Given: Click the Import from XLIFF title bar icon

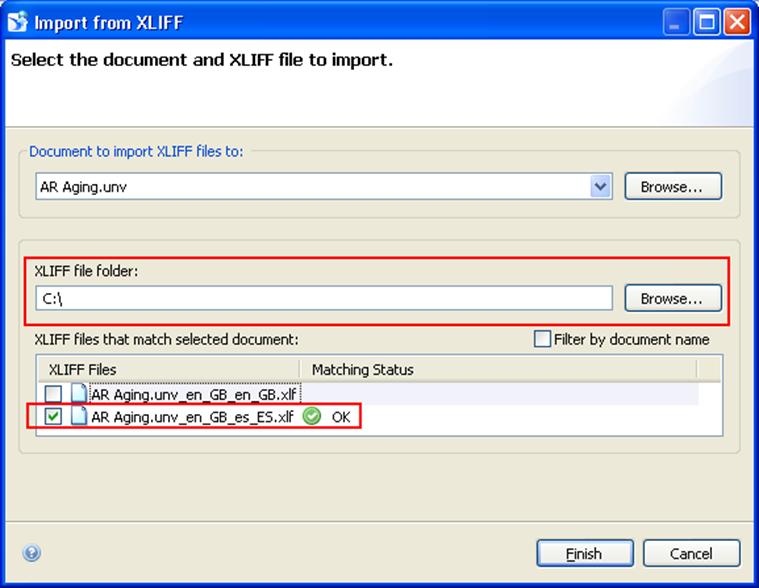Looking at the screenshot, I should coord(17,22).
